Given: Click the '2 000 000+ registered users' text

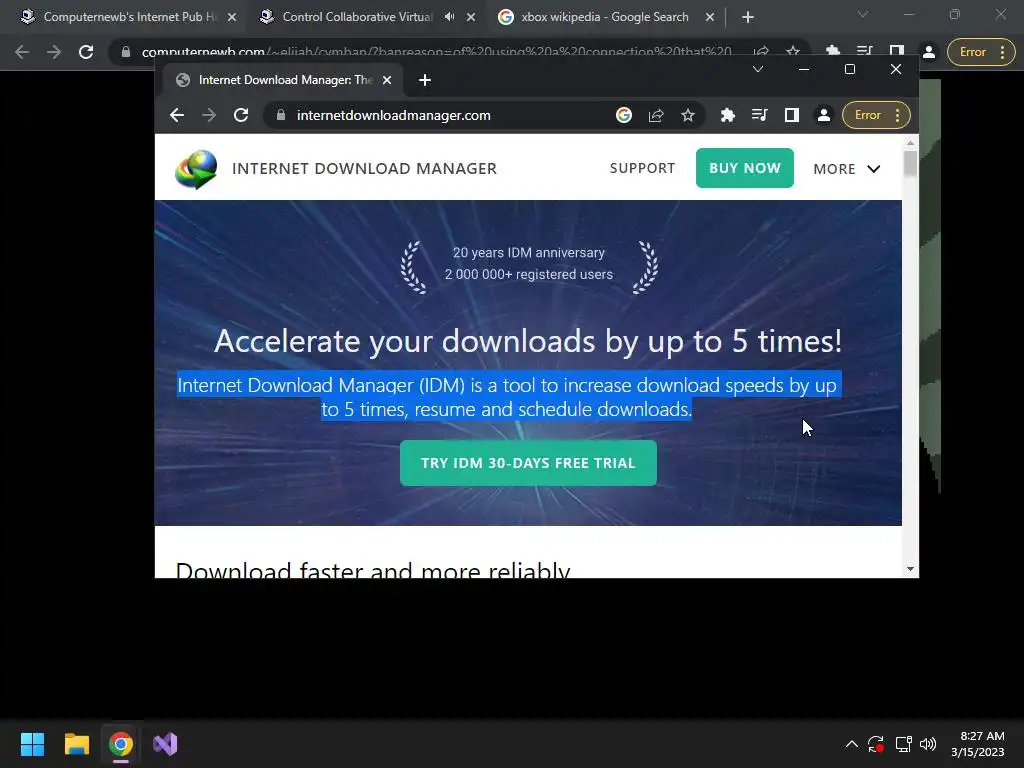Looking at the screenshot, I should 529,274.
